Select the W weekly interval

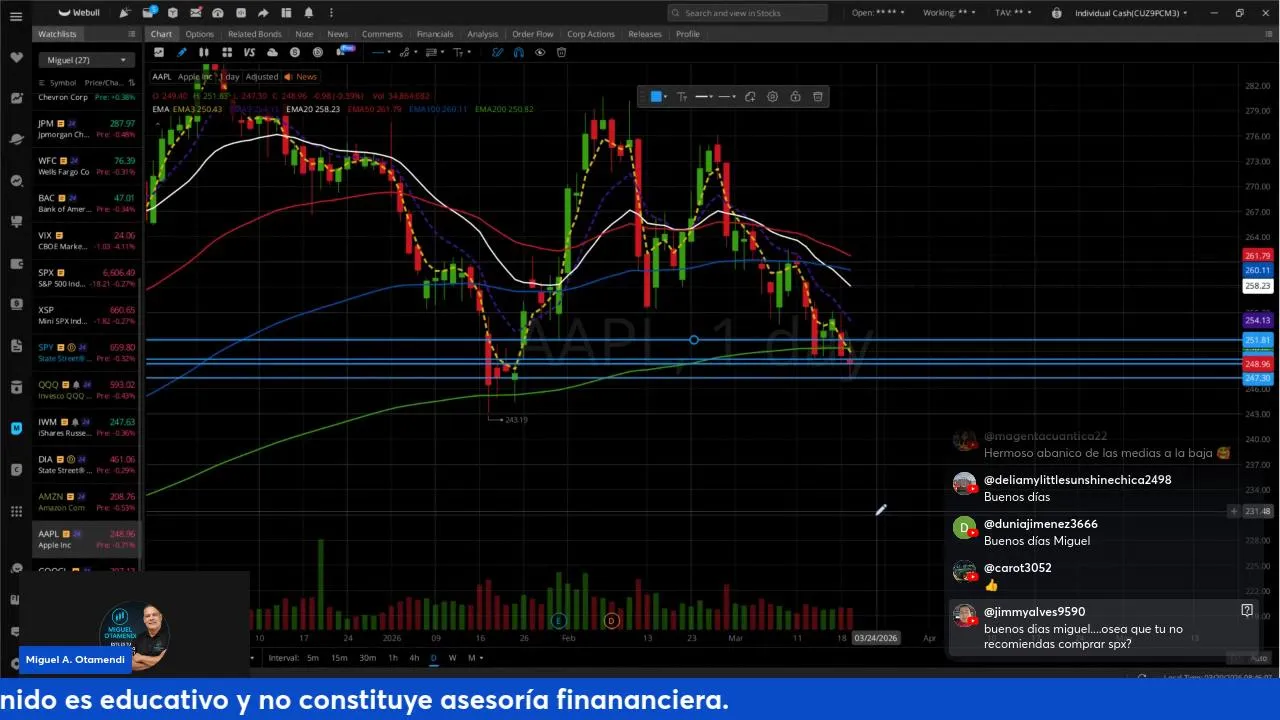(x=452, y=657)
